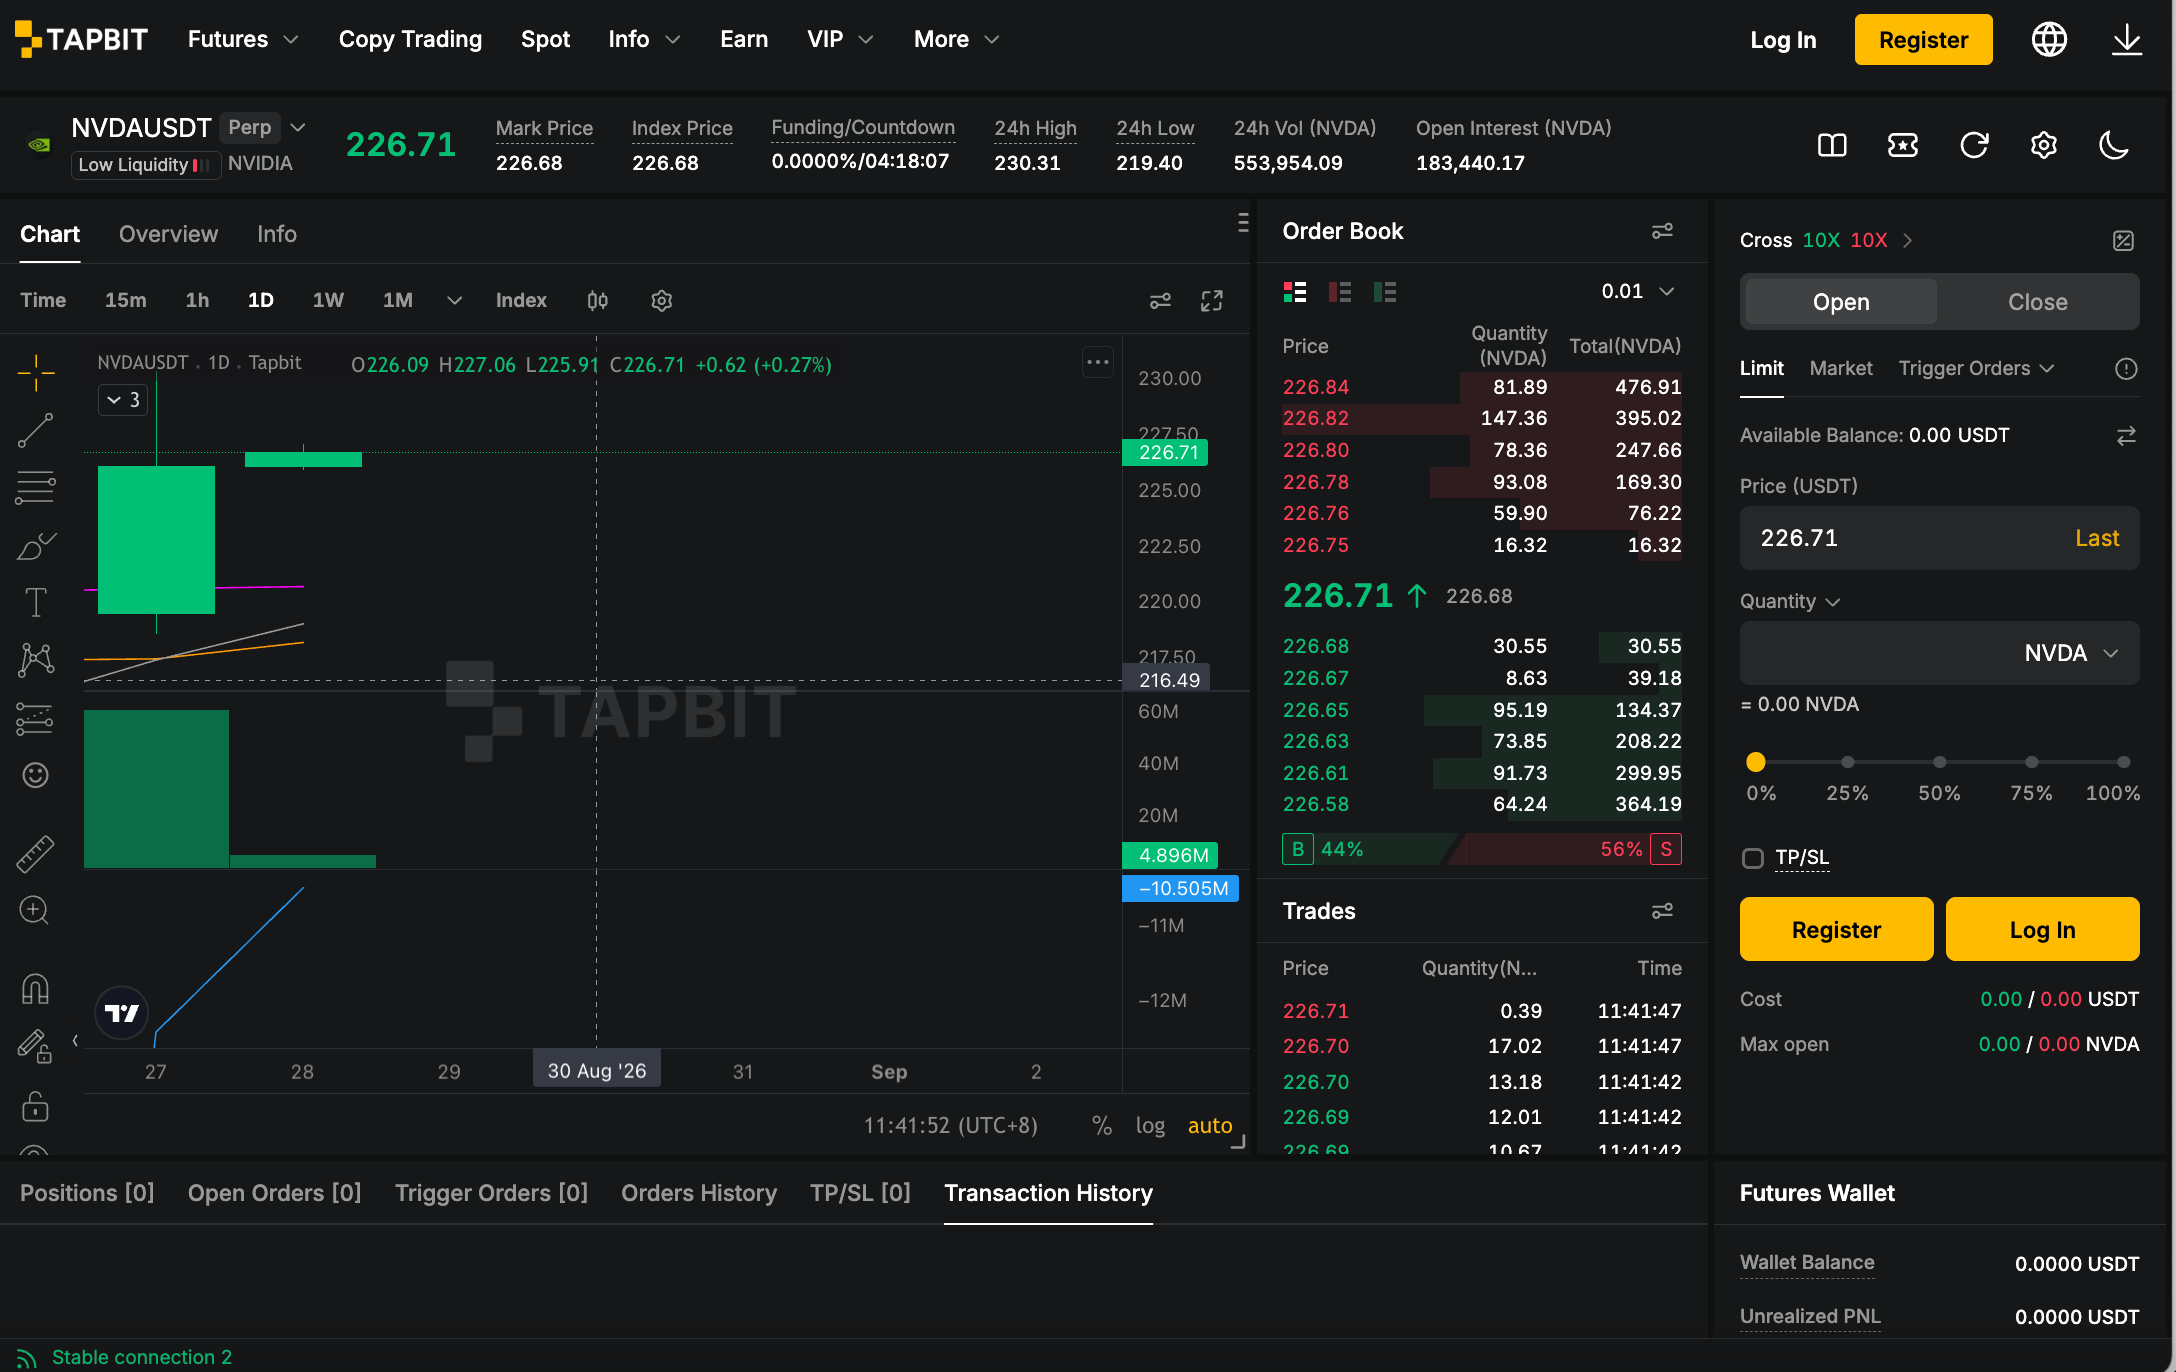Select the text annotation tool
The width and height of the screenshot is (2176, 1372).
35,602
